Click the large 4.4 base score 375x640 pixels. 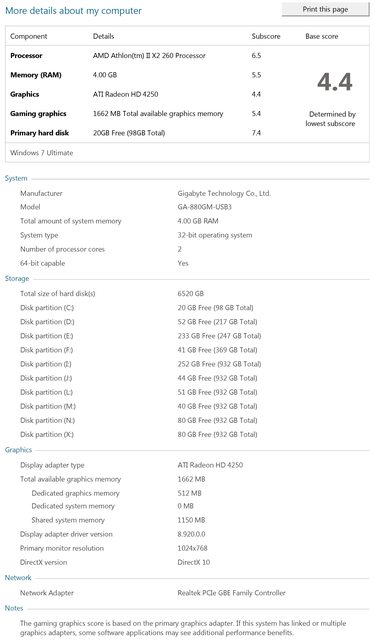tap(335, 82)
